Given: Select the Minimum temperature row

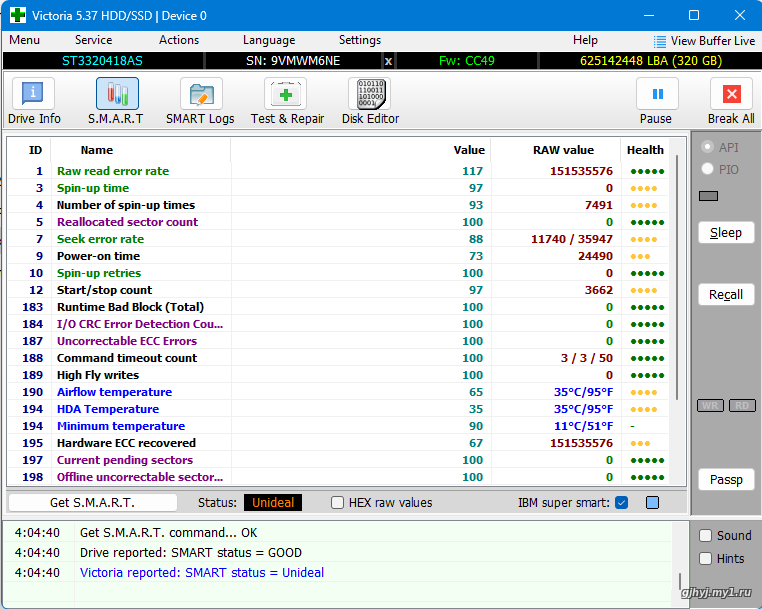Looking at the screenshot, I should pos(338,426).
